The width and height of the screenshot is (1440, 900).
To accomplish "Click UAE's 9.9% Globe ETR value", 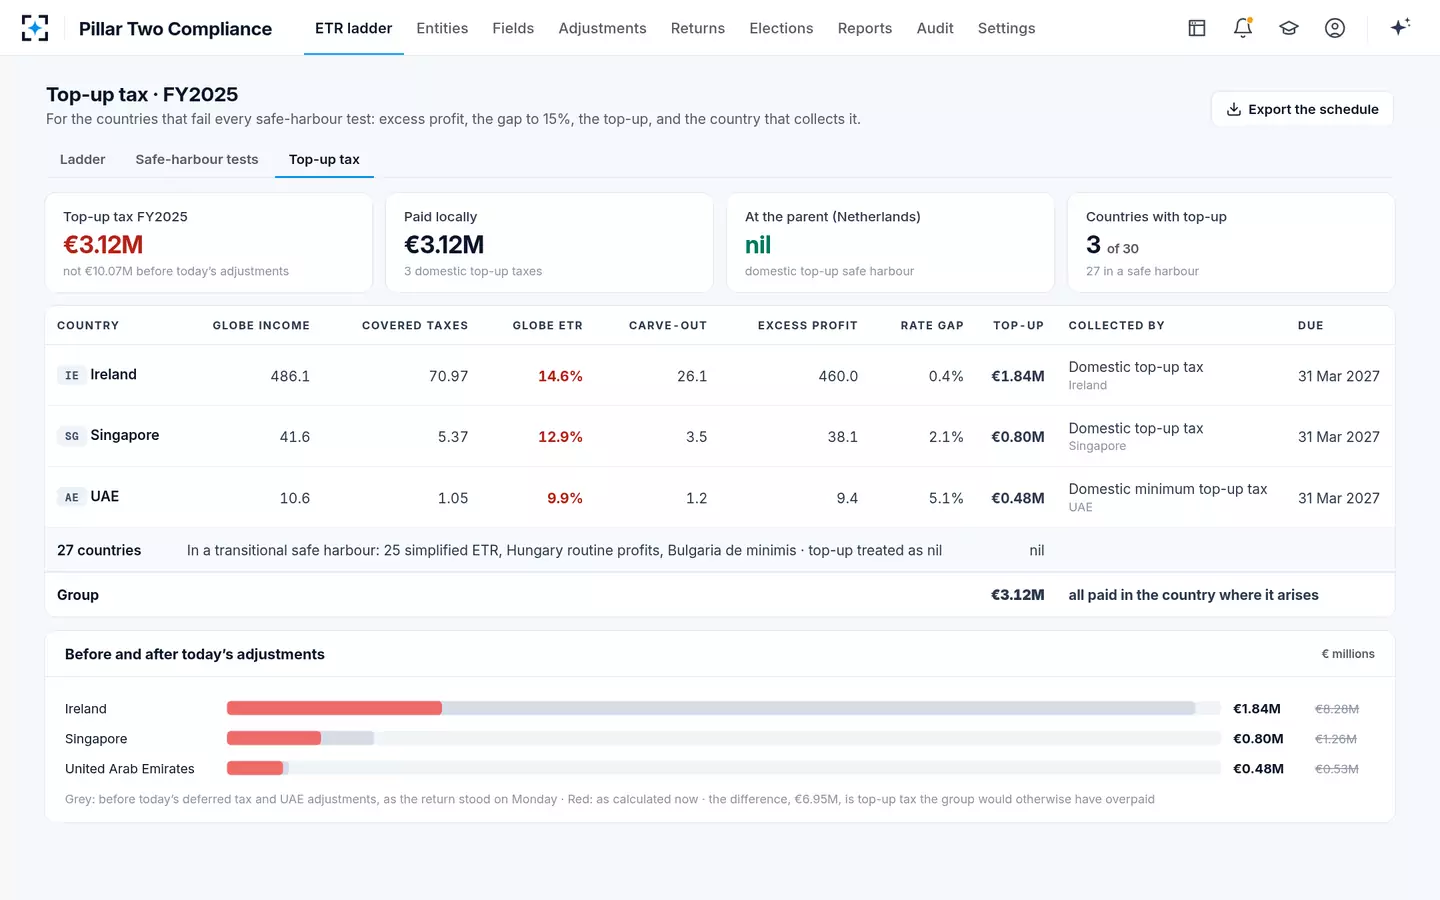I will click(565, 498).
